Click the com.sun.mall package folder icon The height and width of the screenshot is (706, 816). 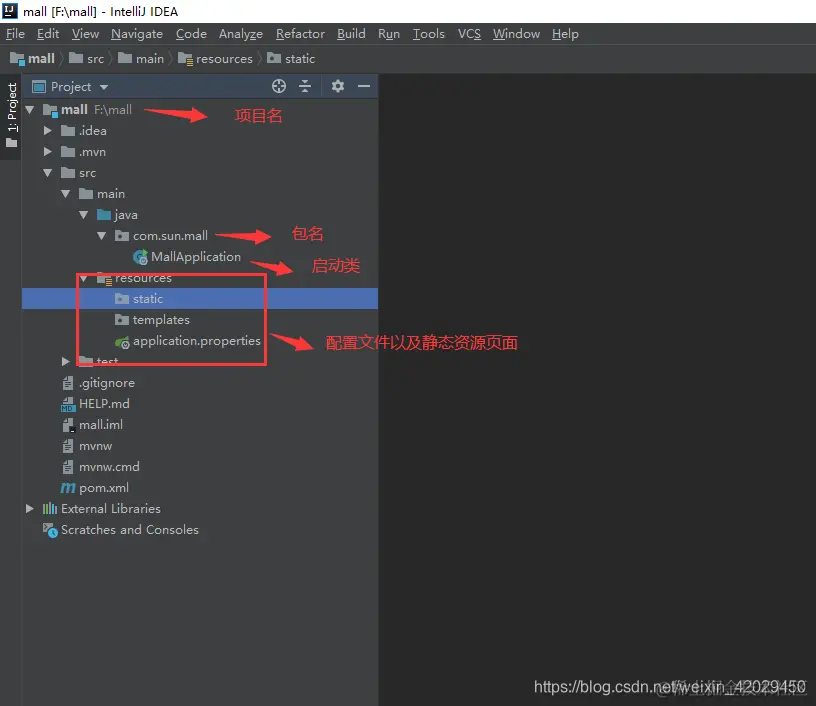tap(122, 236)
